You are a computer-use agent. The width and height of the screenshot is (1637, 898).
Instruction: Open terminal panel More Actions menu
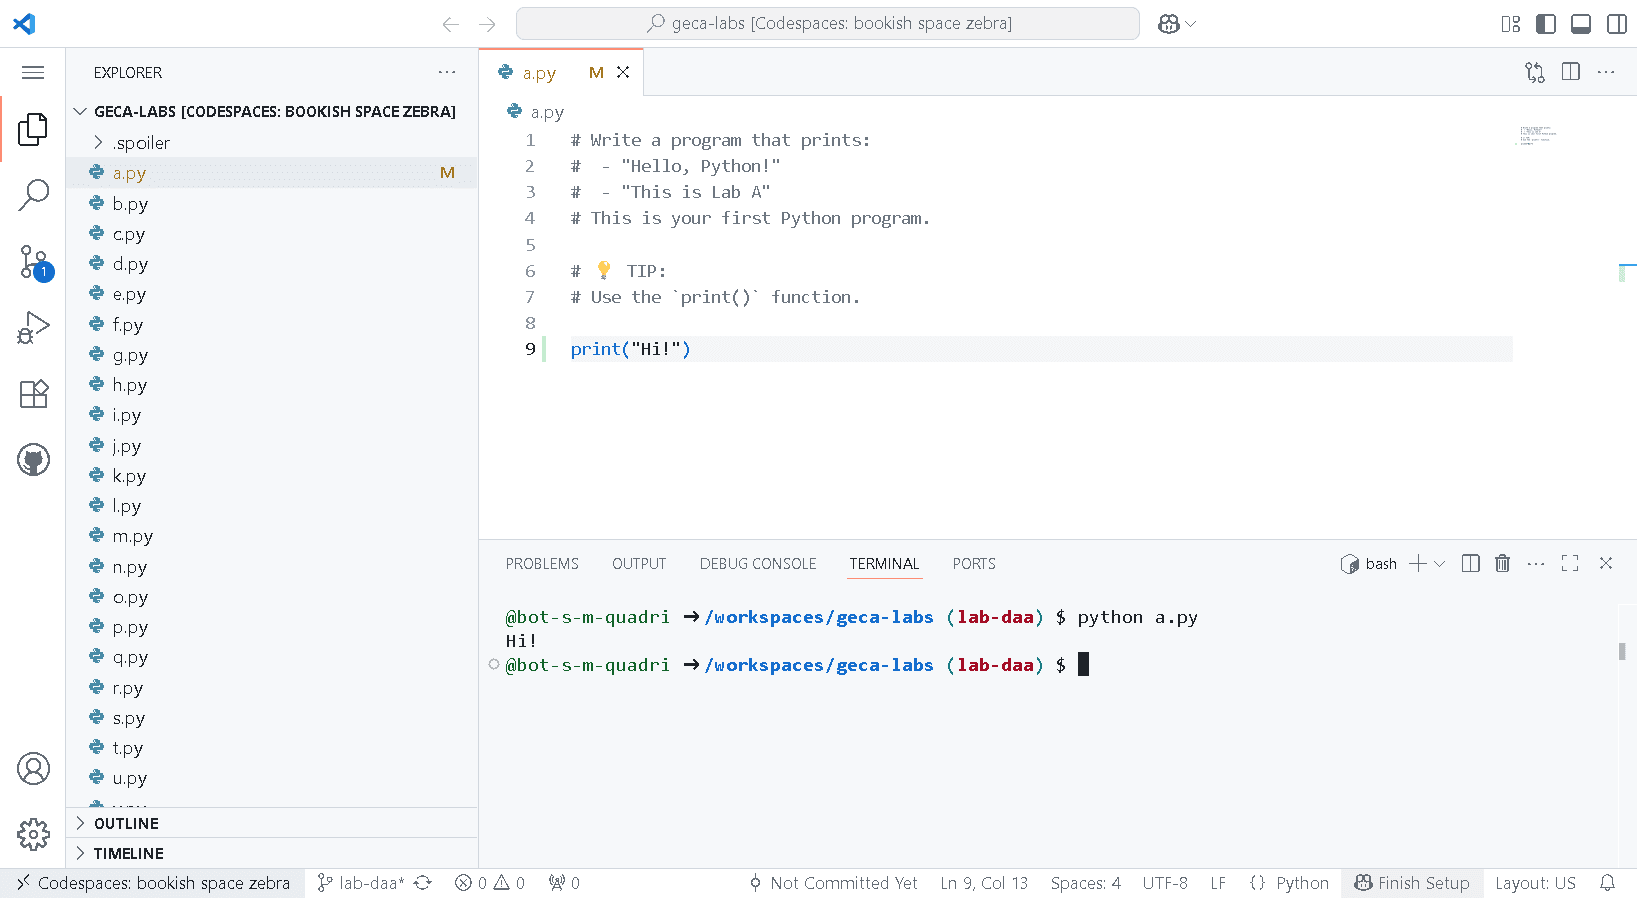click(1536, 563)
